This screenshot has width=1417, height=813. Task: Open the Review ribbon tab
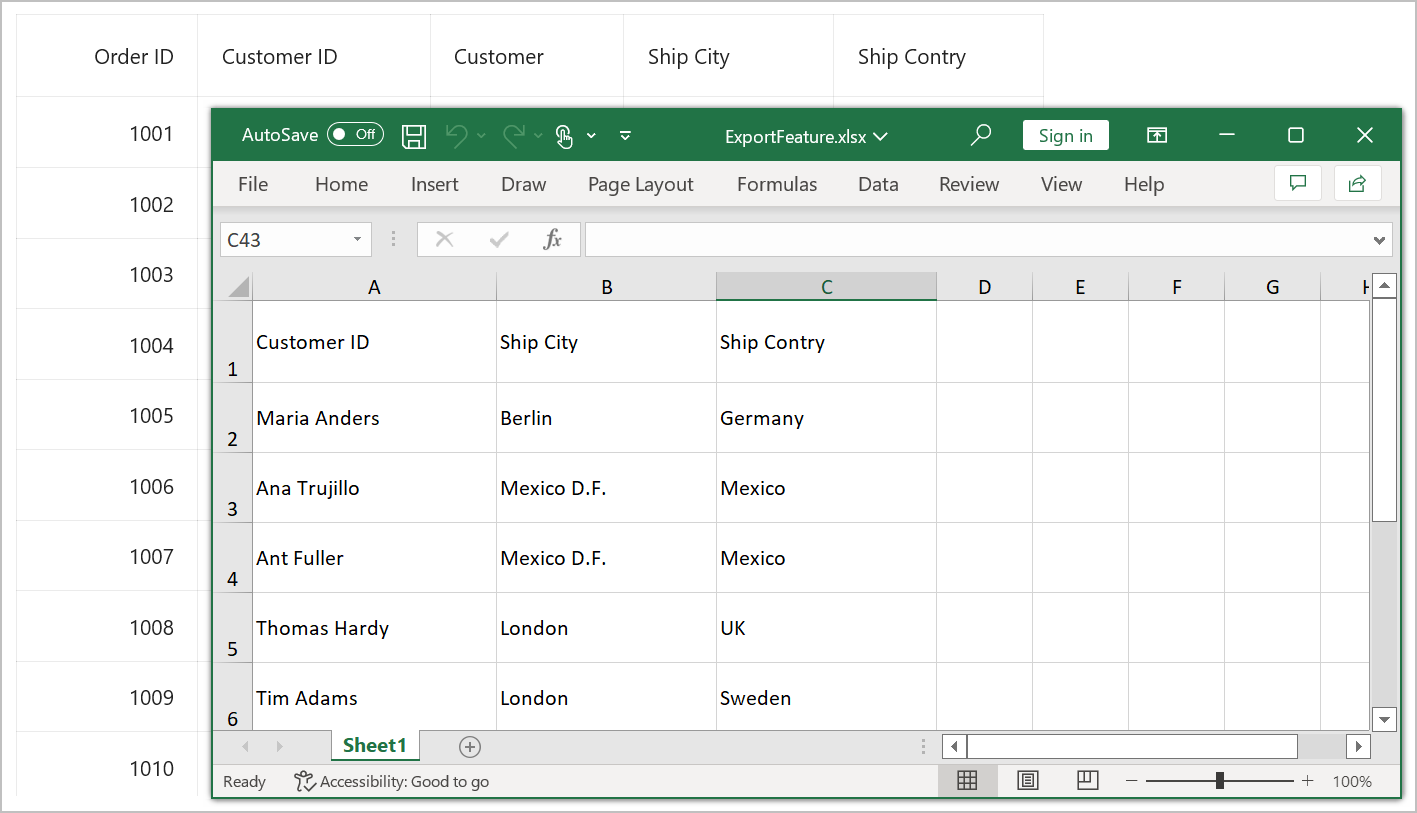click(x=969, y=184)
